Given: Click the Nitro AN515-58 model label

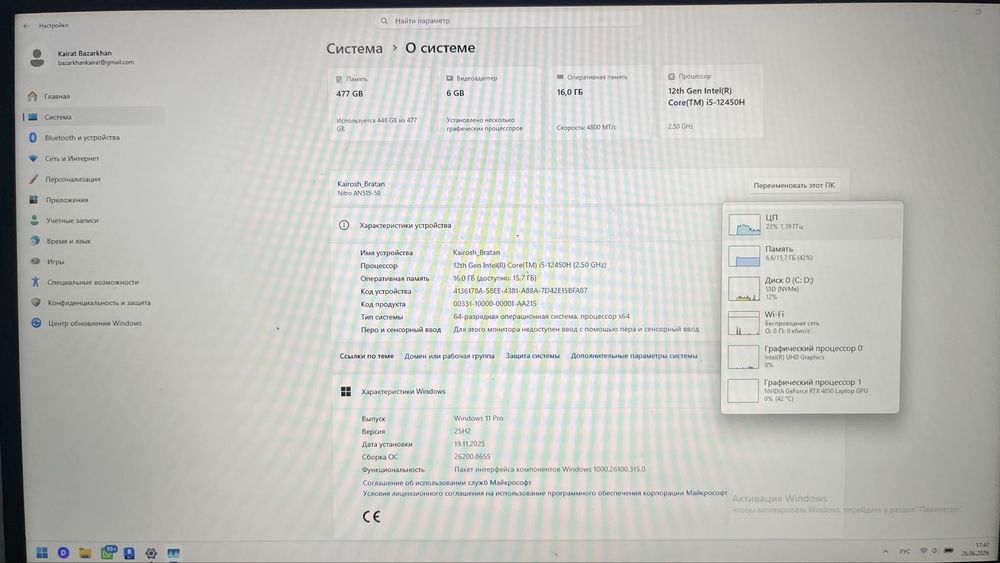Looking at the screenshot, I should click(x=359, y=193).
